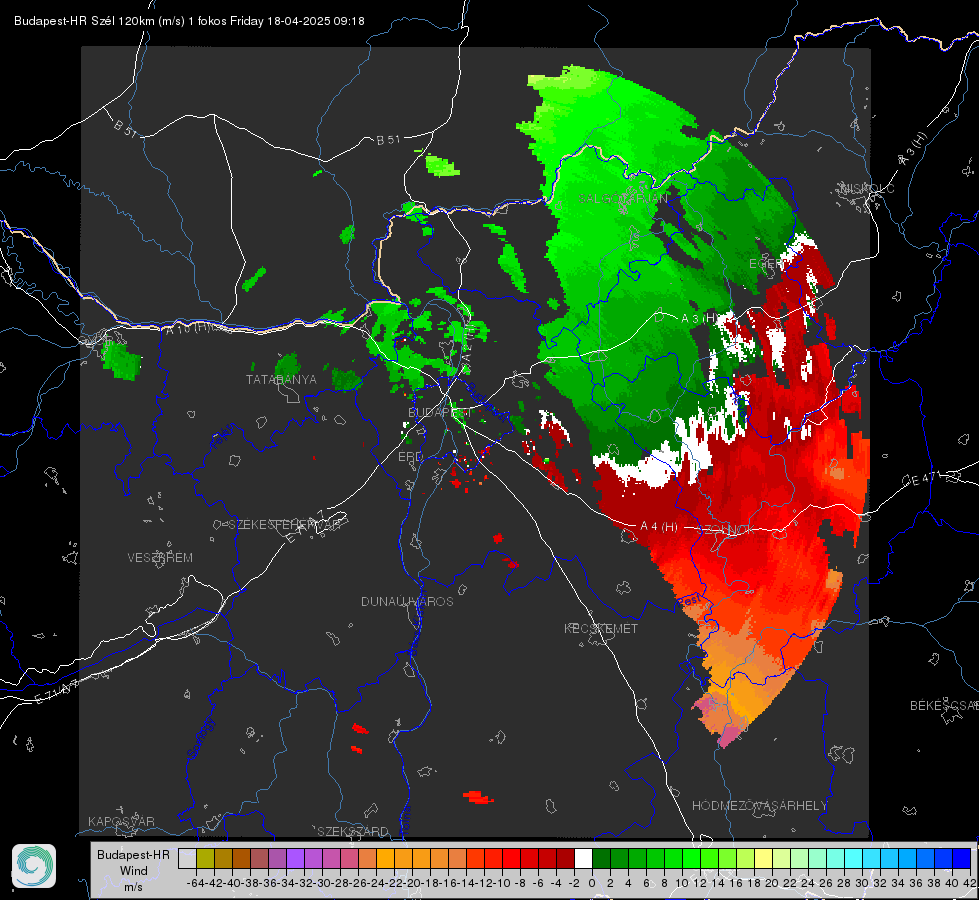Click the blue 'Pest' county label
Viewport: 979px width, 900px height.
pos(689,601)
